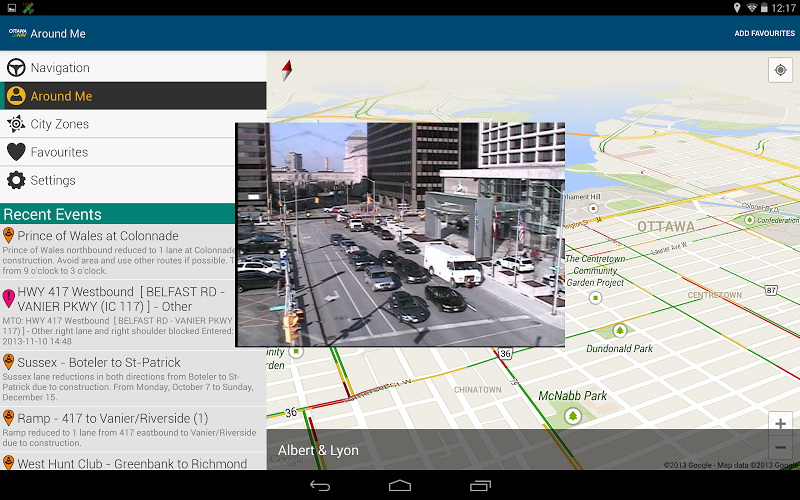Open West Hunt Club - Greenbank event
800x500 pixels.
133,462
